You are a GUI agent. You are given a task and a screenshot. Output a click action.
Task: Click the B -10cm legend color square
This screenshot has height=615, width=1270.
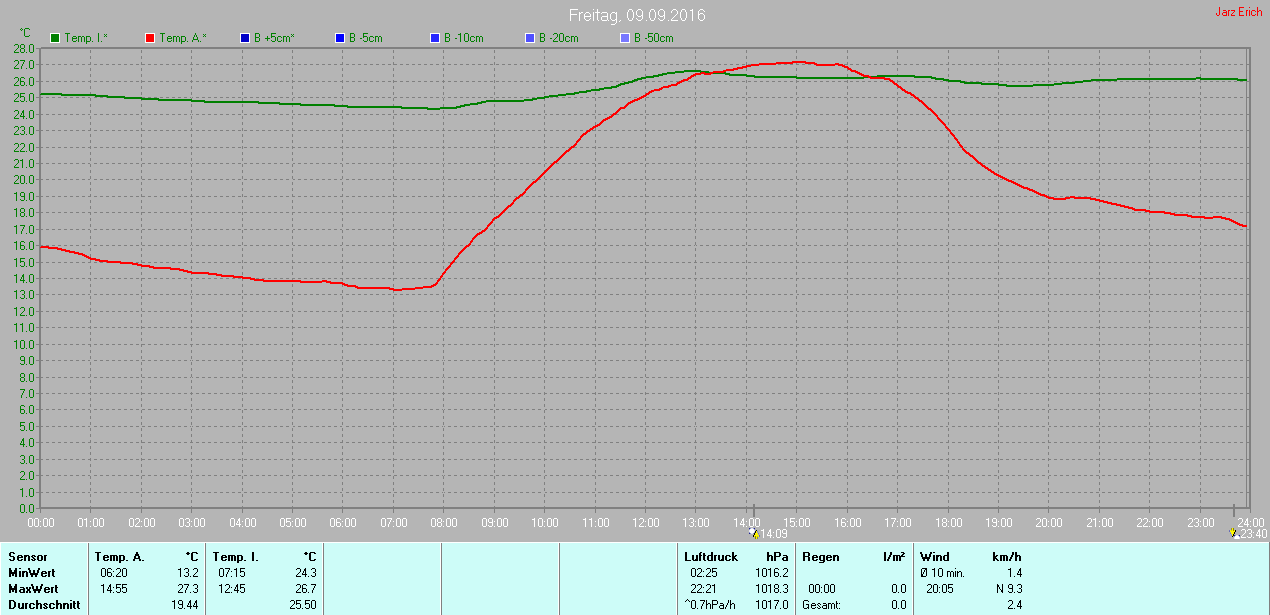pyautogui.click(x=435, y=38)
